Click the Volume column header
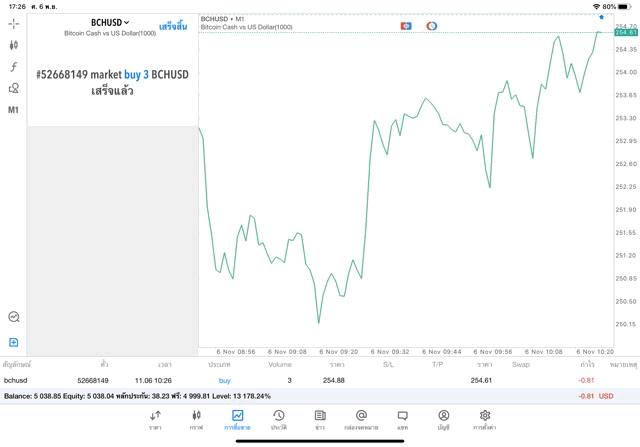The height and width of the screenshot is (447, 640). [280, 365]
